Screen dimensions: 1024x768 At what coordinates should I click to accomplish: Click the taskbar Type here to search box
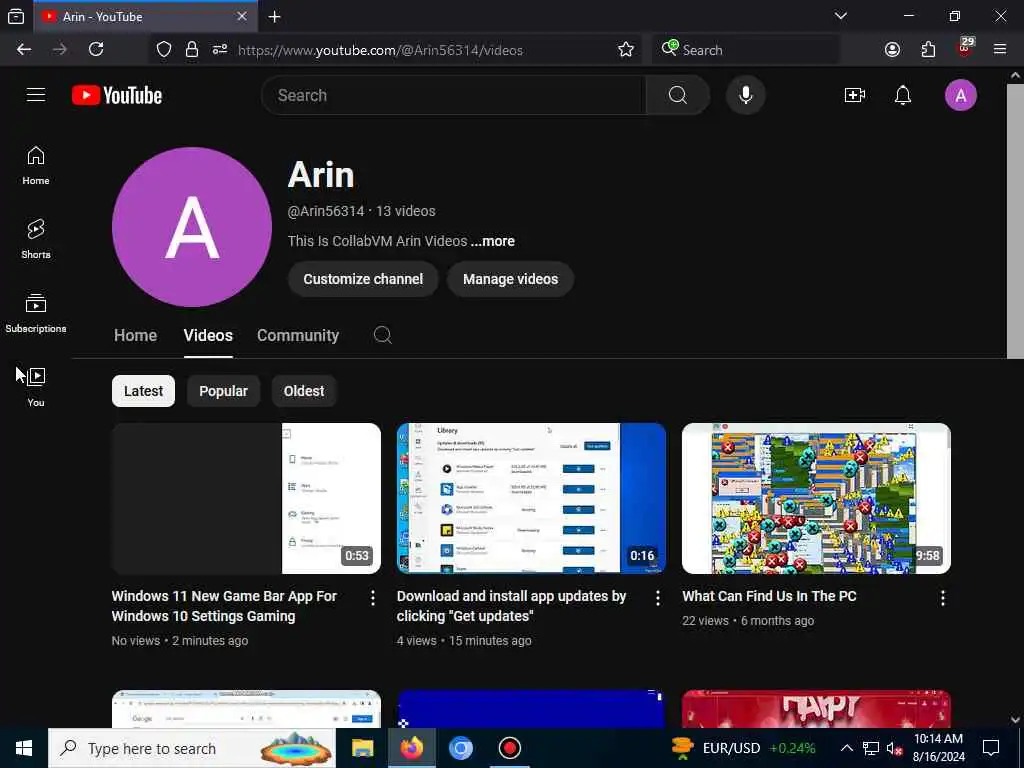point(191,748)
